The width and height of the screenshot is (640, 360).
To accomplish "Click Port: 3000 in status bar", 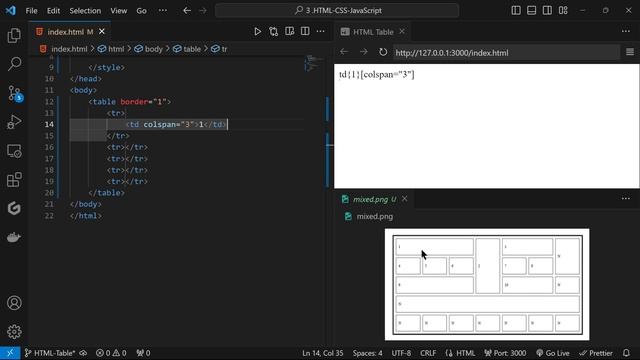I will (505, 353).
